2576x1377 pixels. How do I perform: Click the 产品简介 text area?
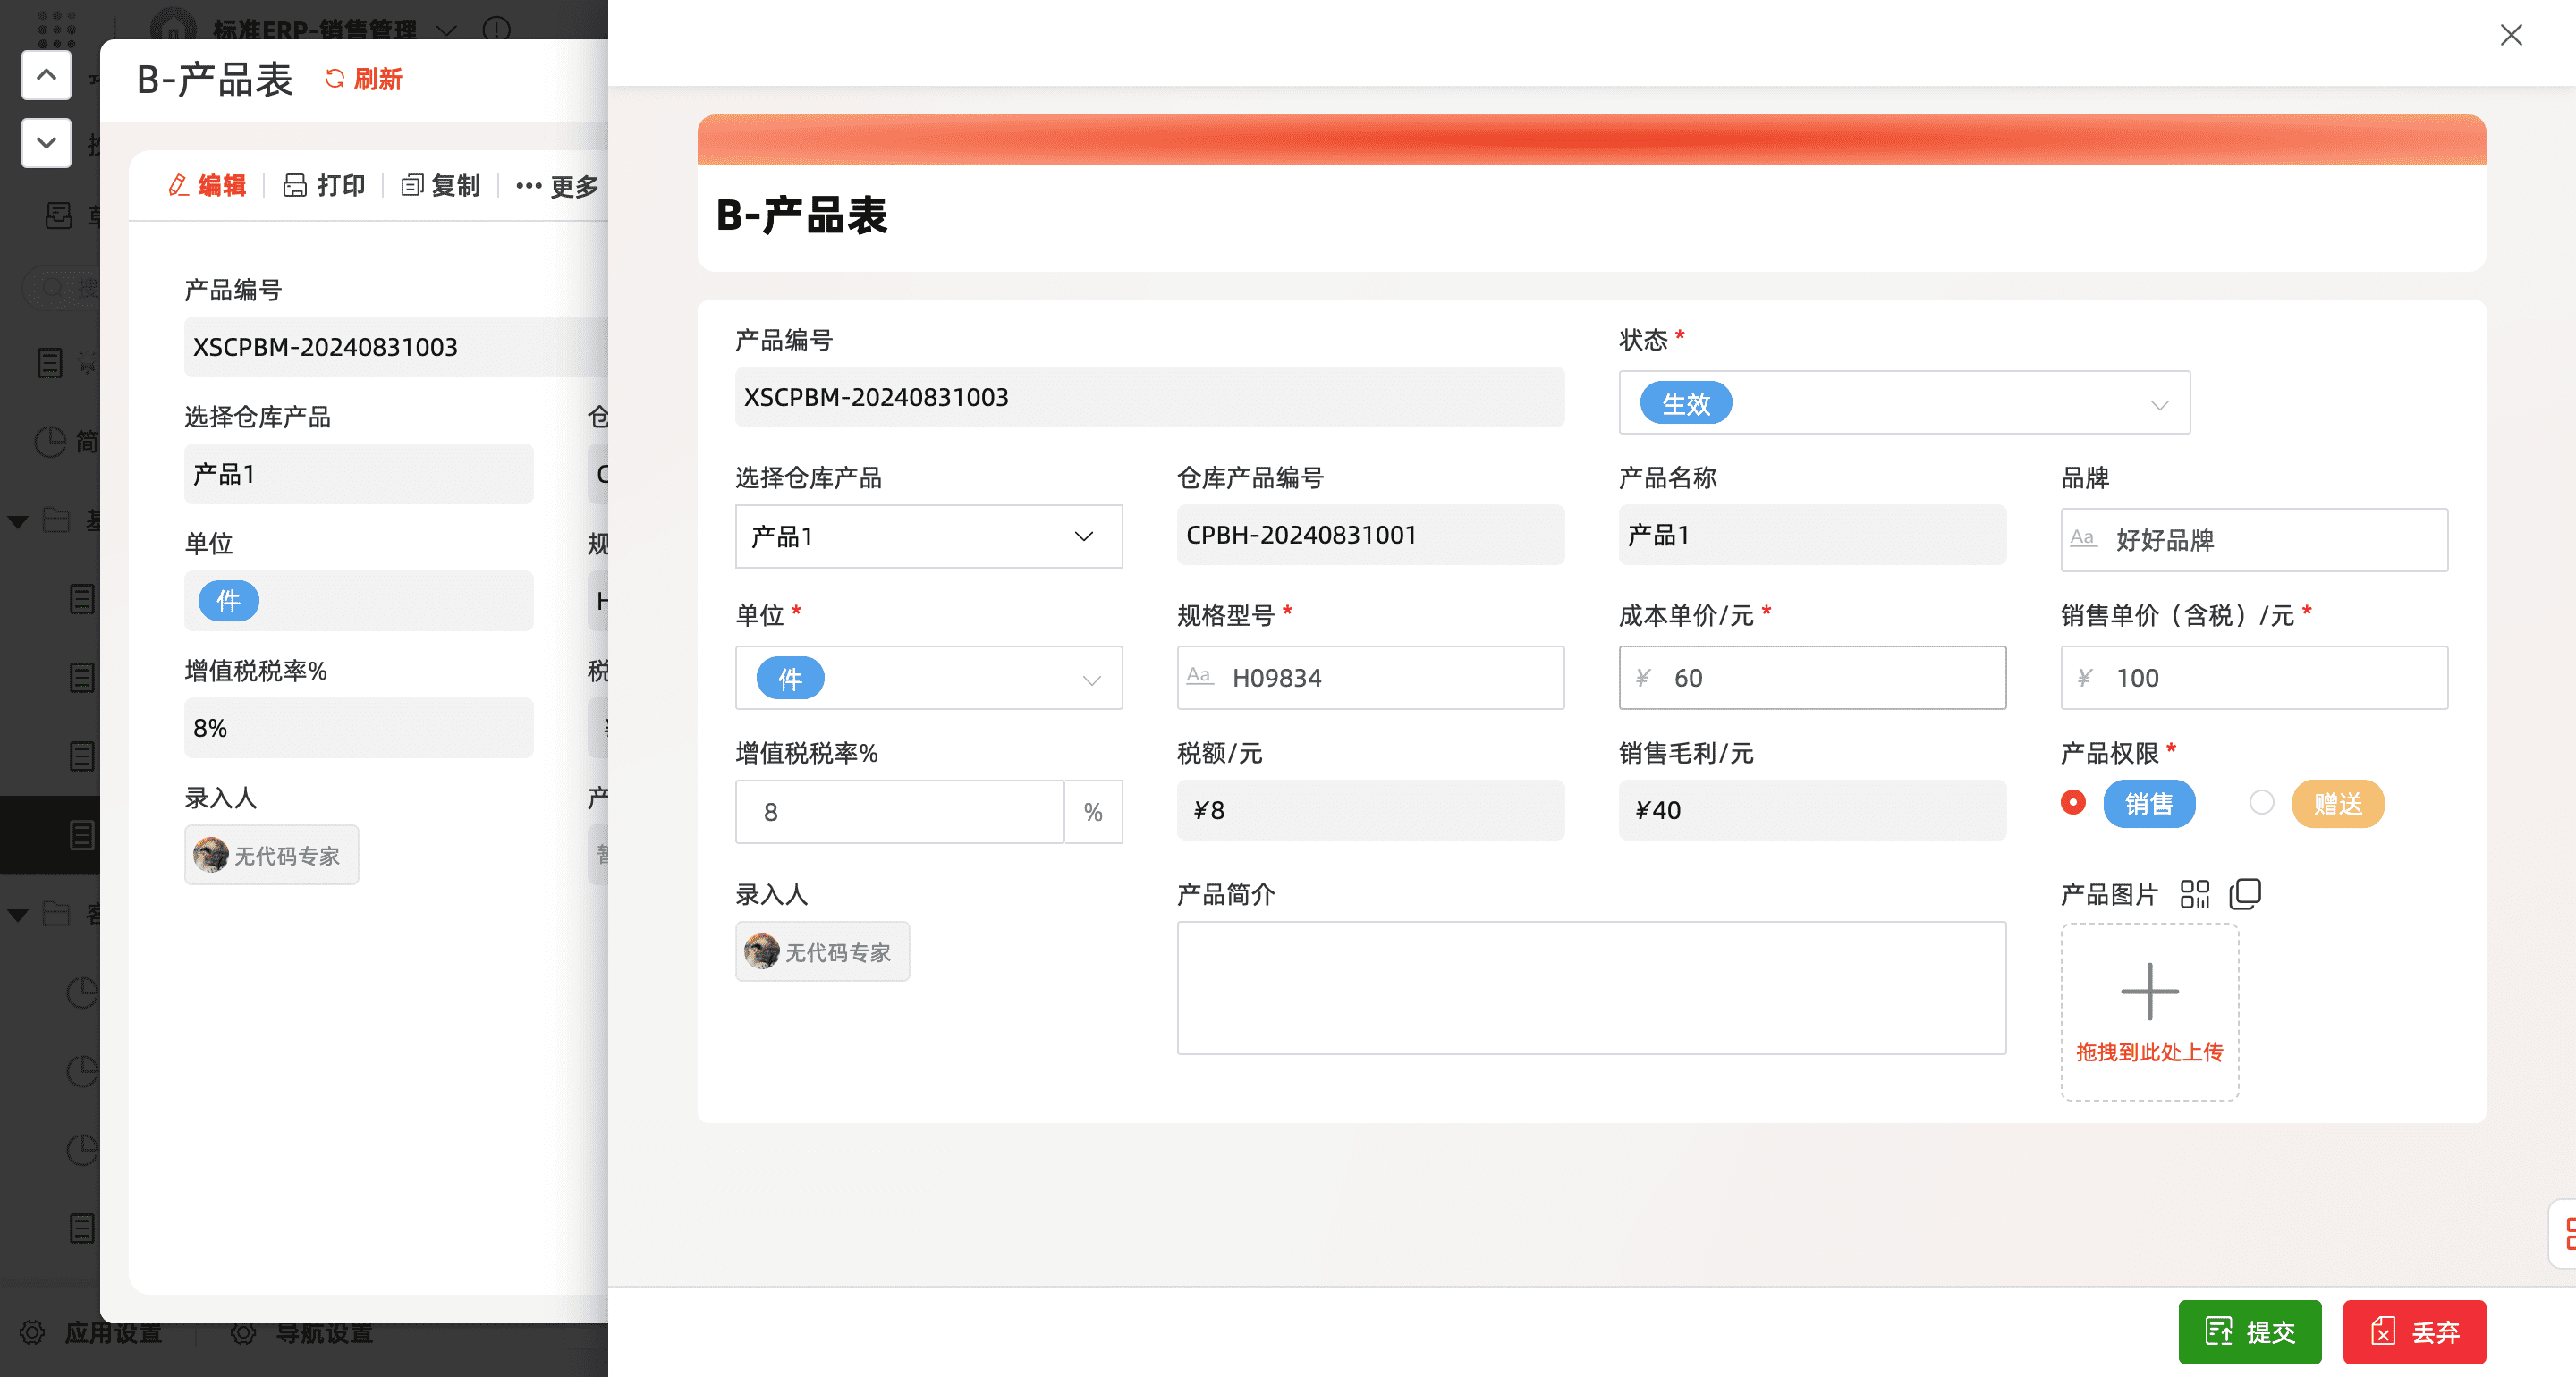click(x=1590, y=987)
